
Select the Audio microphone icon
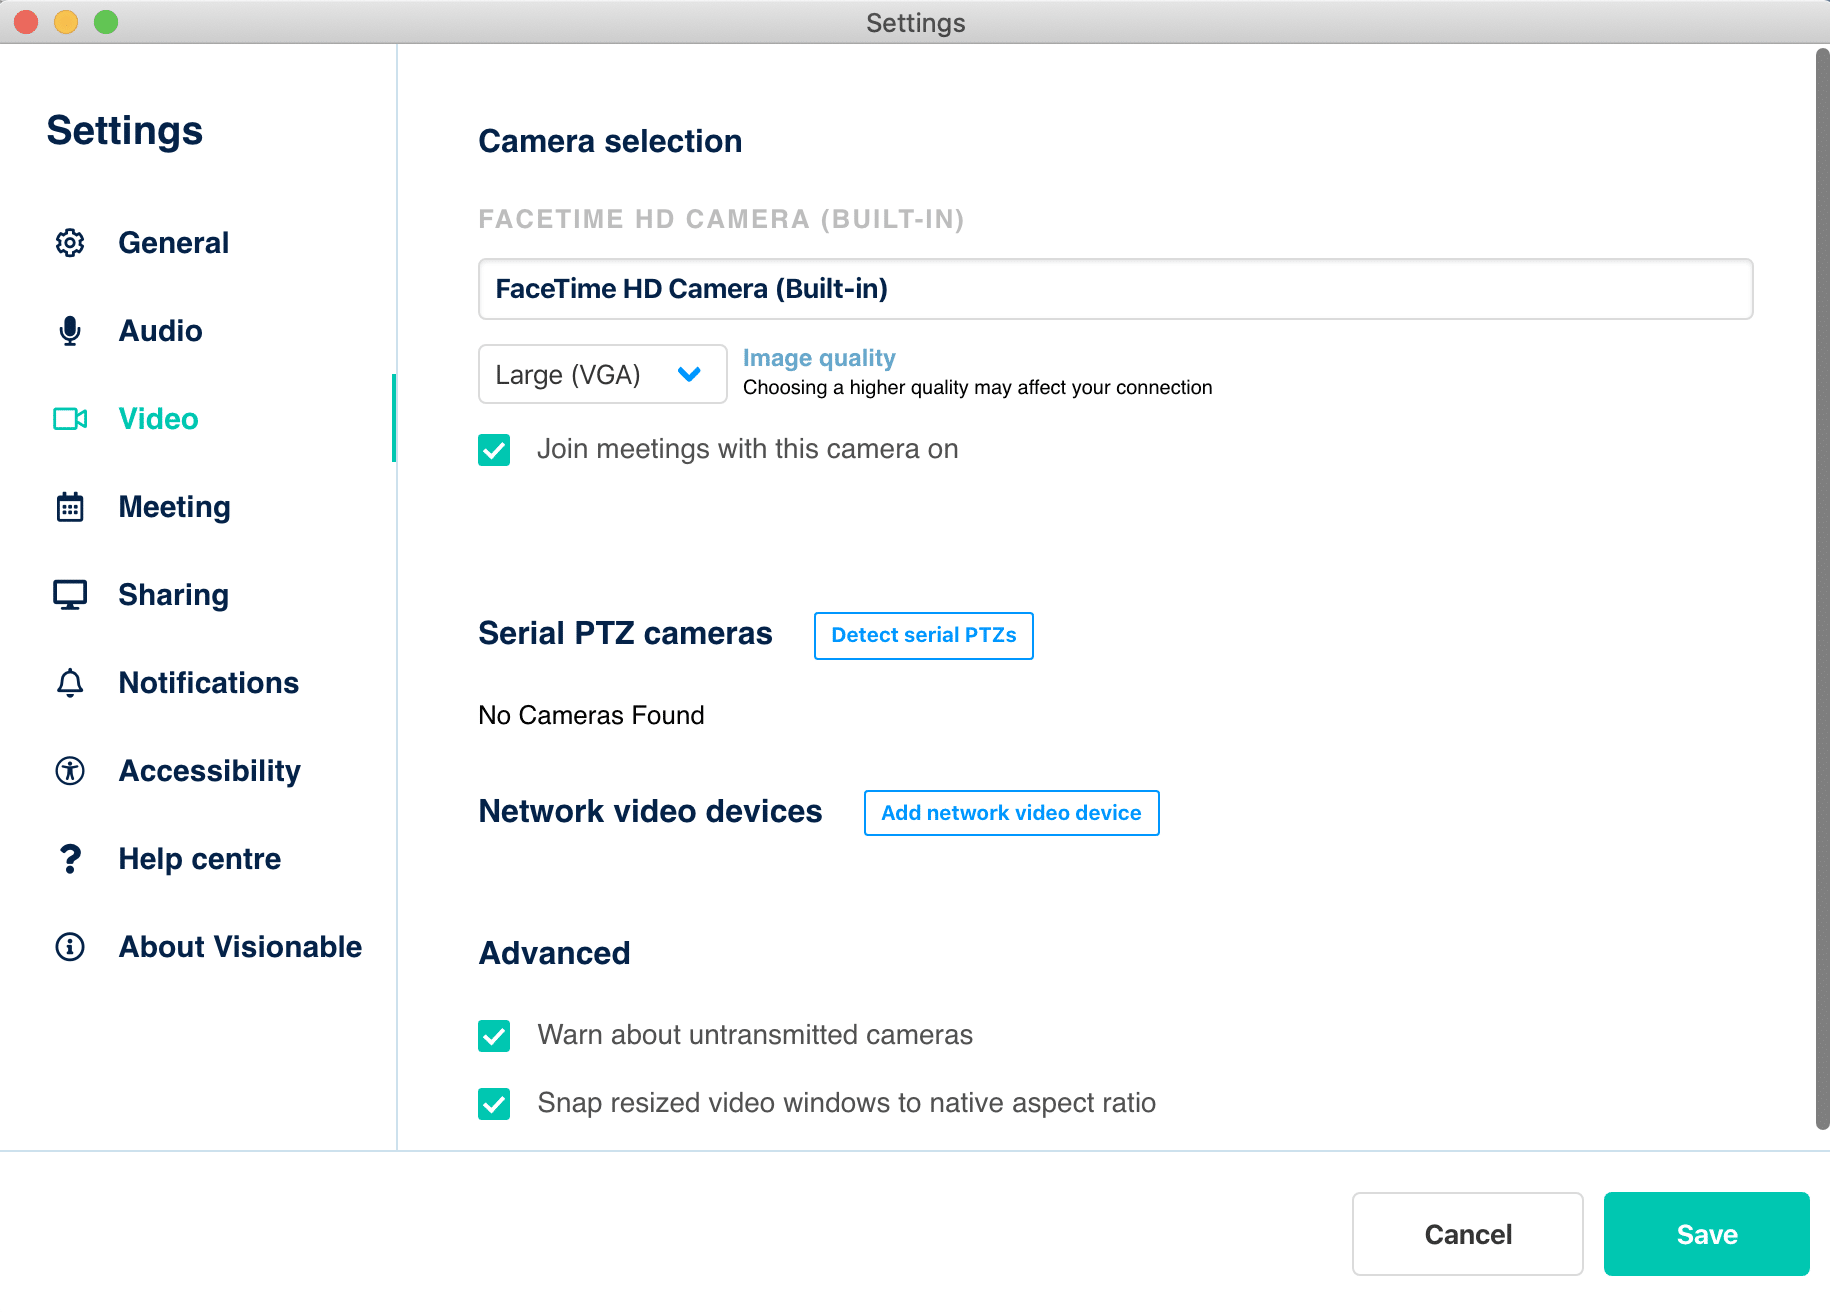(x=69, y=330)
